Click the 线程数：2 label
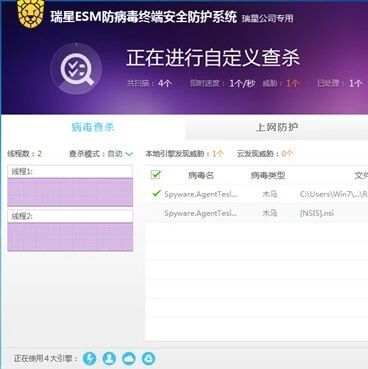Image resolution: width=368 pixels, height=369 pixels. point(24,154)
